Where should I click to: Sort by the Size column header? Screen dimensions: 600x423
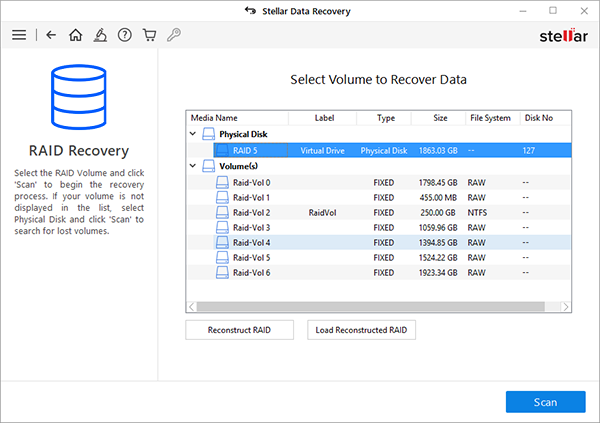click(440, 118)
